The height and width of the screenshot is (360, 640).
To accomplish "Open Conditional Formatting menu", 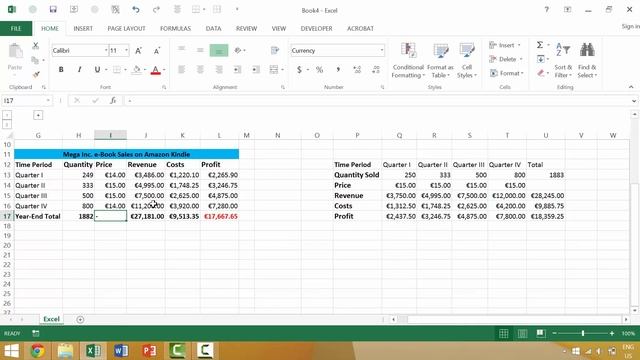I will [408, 60].
